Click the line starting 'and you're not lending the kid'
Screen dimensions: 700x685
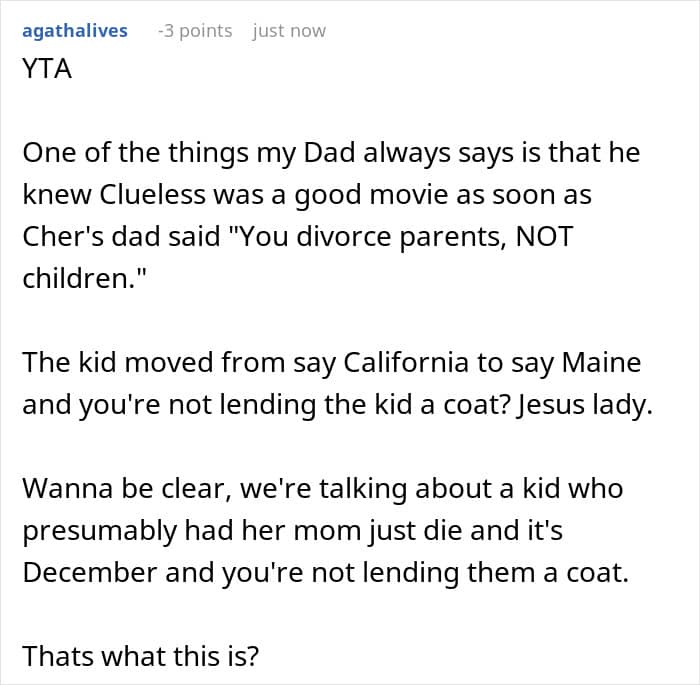pyautogui.click(x=338, y=405)
